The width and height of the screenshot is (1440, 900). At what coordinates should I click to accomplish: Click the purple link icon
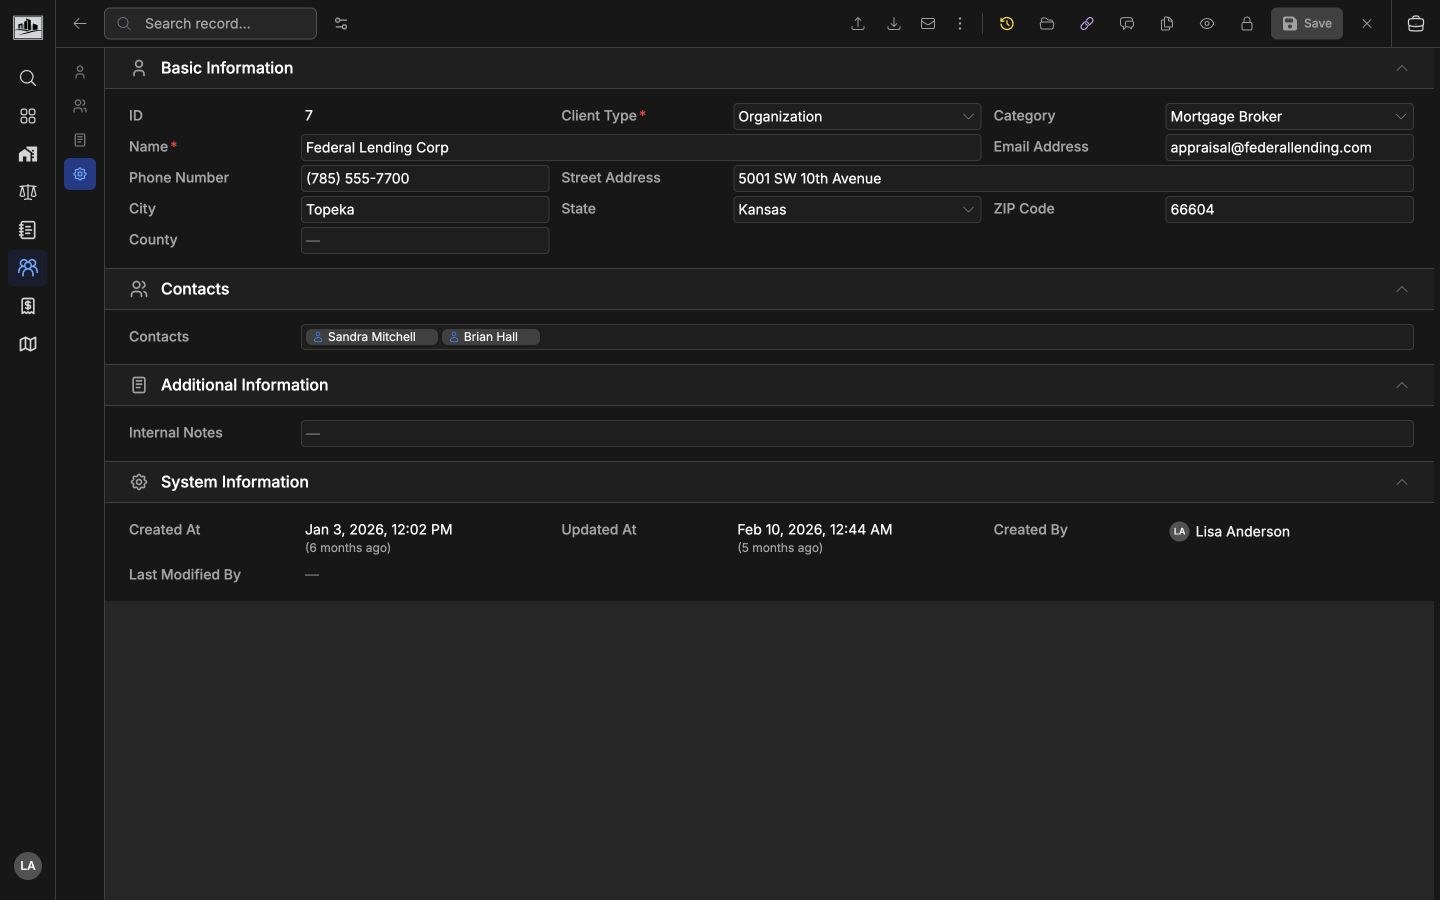click(1088, 24)
